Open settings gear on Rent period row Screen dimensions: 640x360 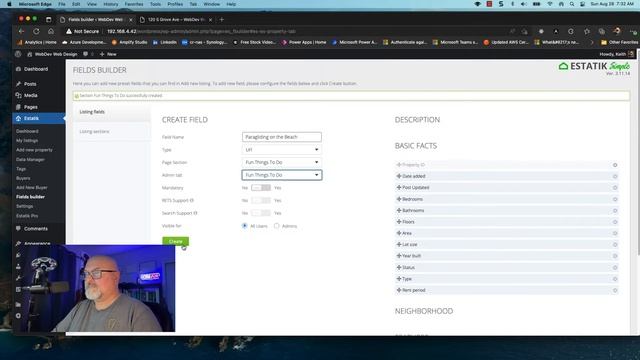click(x=615, y=291)
